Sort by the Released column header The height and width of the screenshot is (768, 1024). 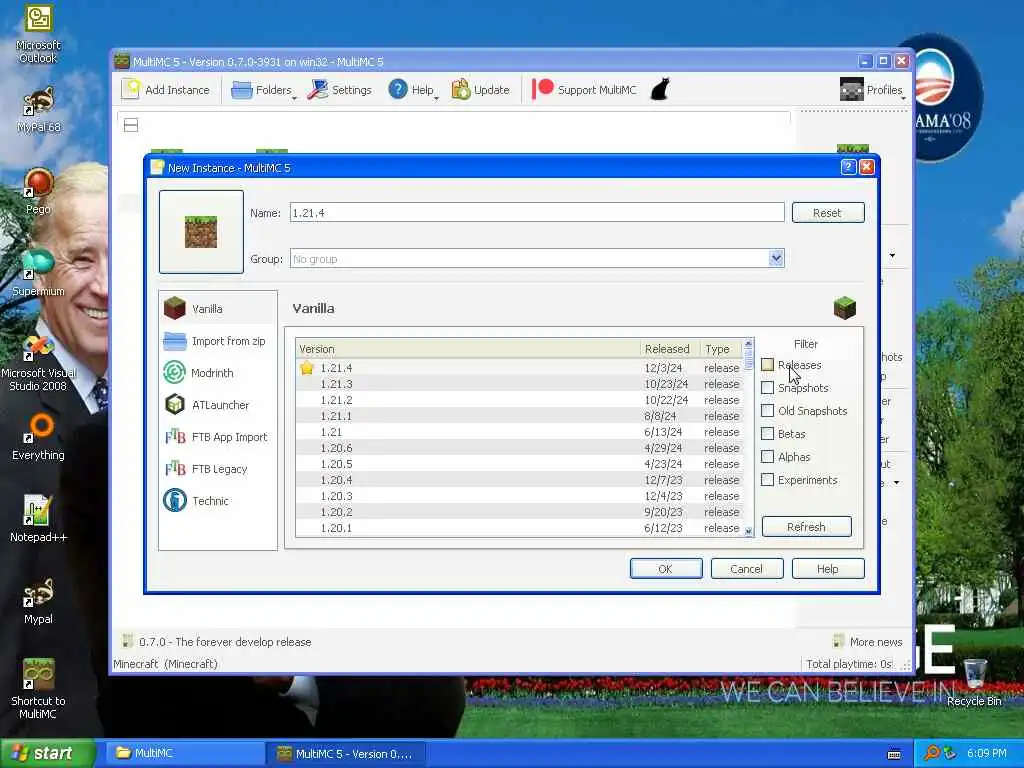(x=670, y=349)
